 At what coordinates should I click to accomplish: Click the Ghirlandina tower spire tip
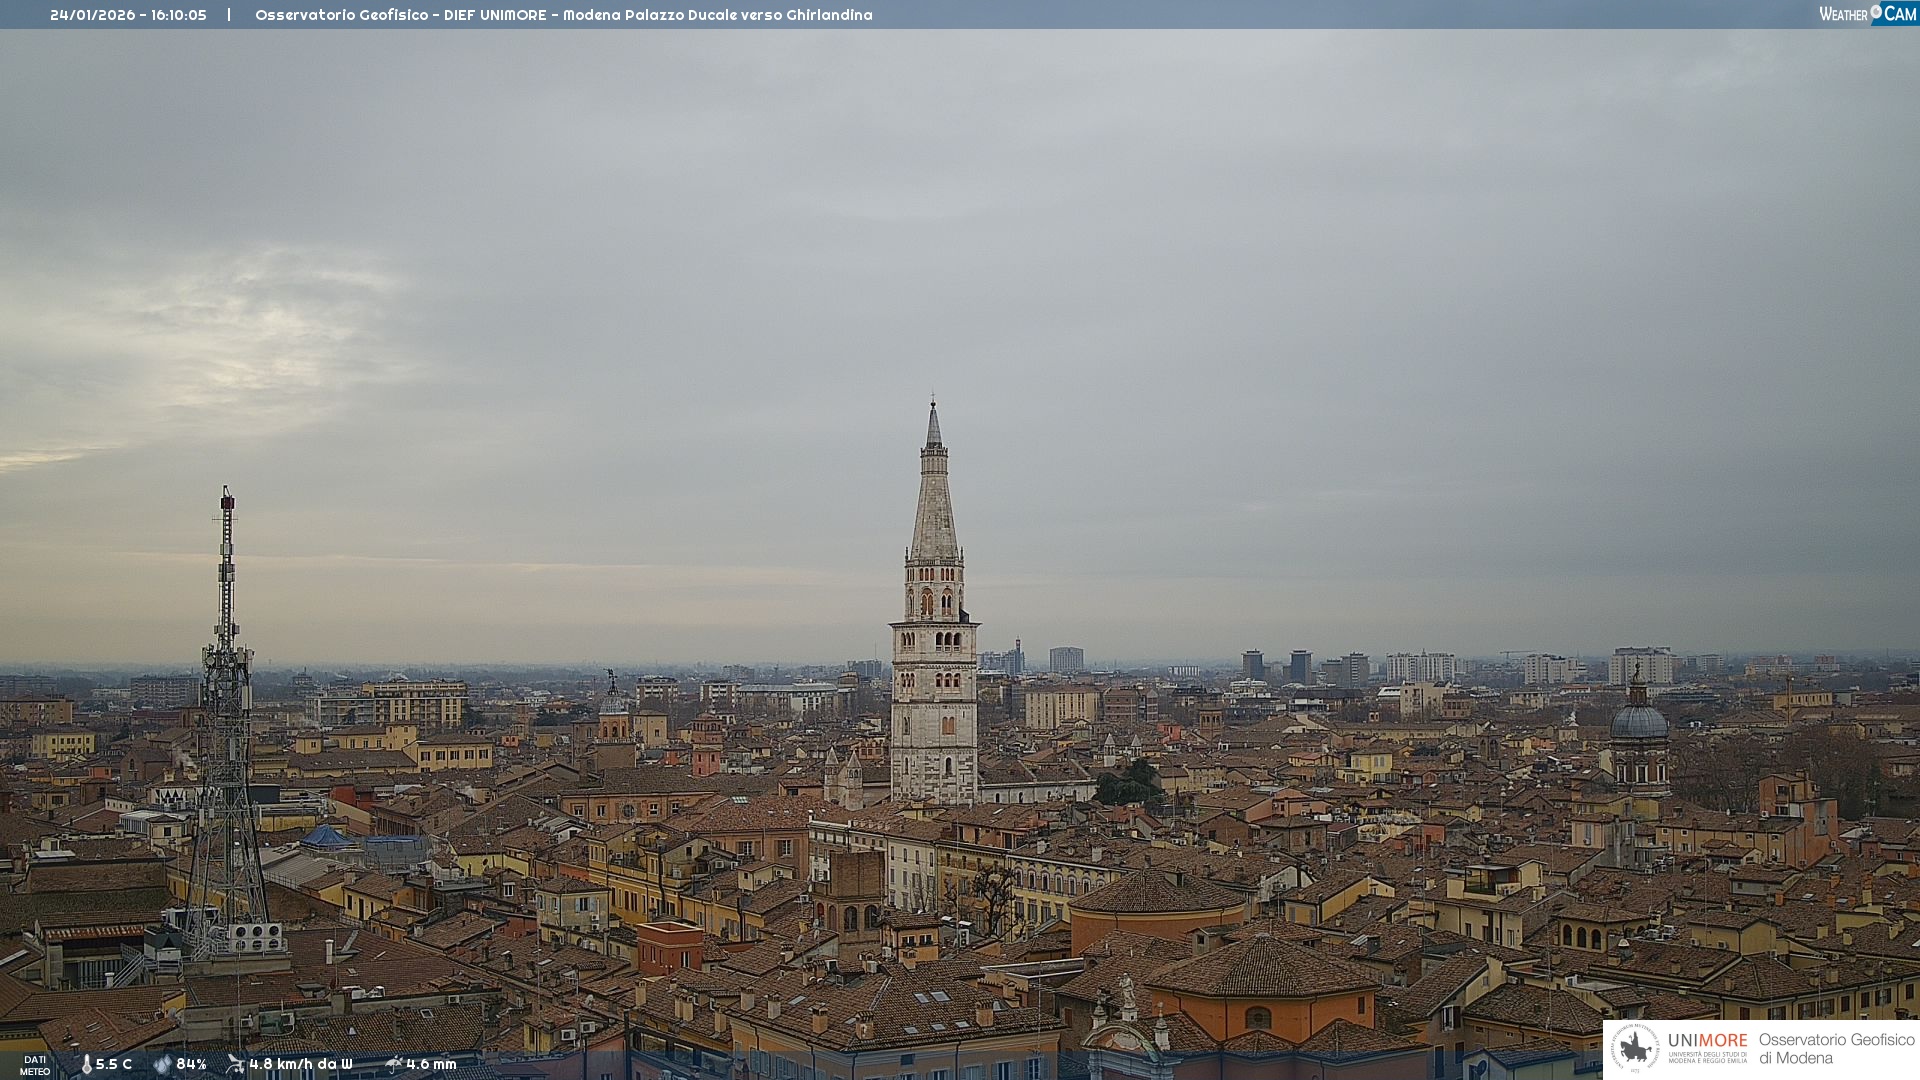(933, 405)
